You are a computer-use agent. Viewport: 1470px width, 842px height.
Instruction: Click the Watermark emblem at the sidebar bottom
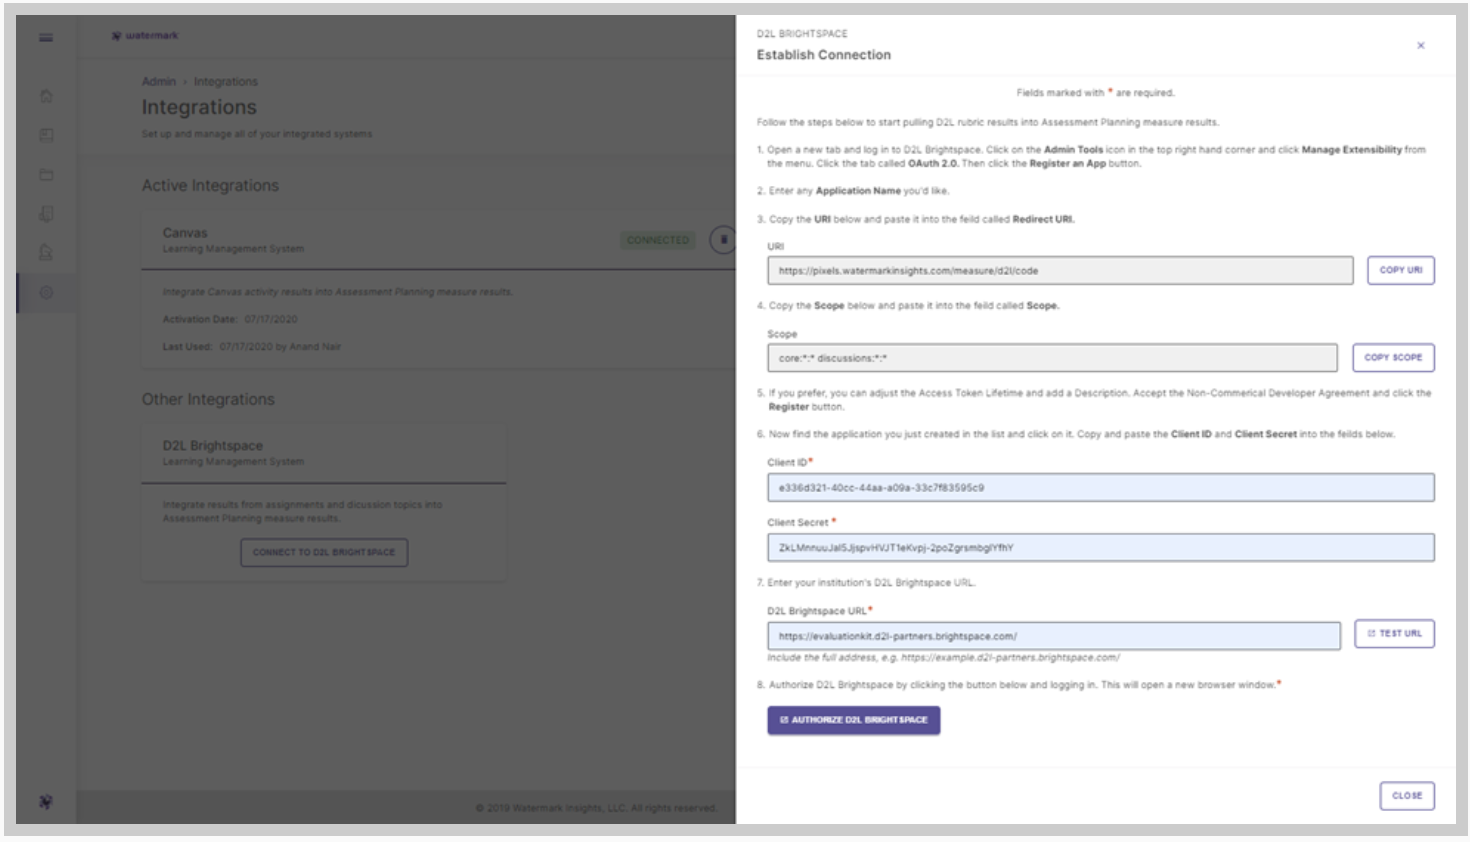pyautogui.click(x=46, y=802)
